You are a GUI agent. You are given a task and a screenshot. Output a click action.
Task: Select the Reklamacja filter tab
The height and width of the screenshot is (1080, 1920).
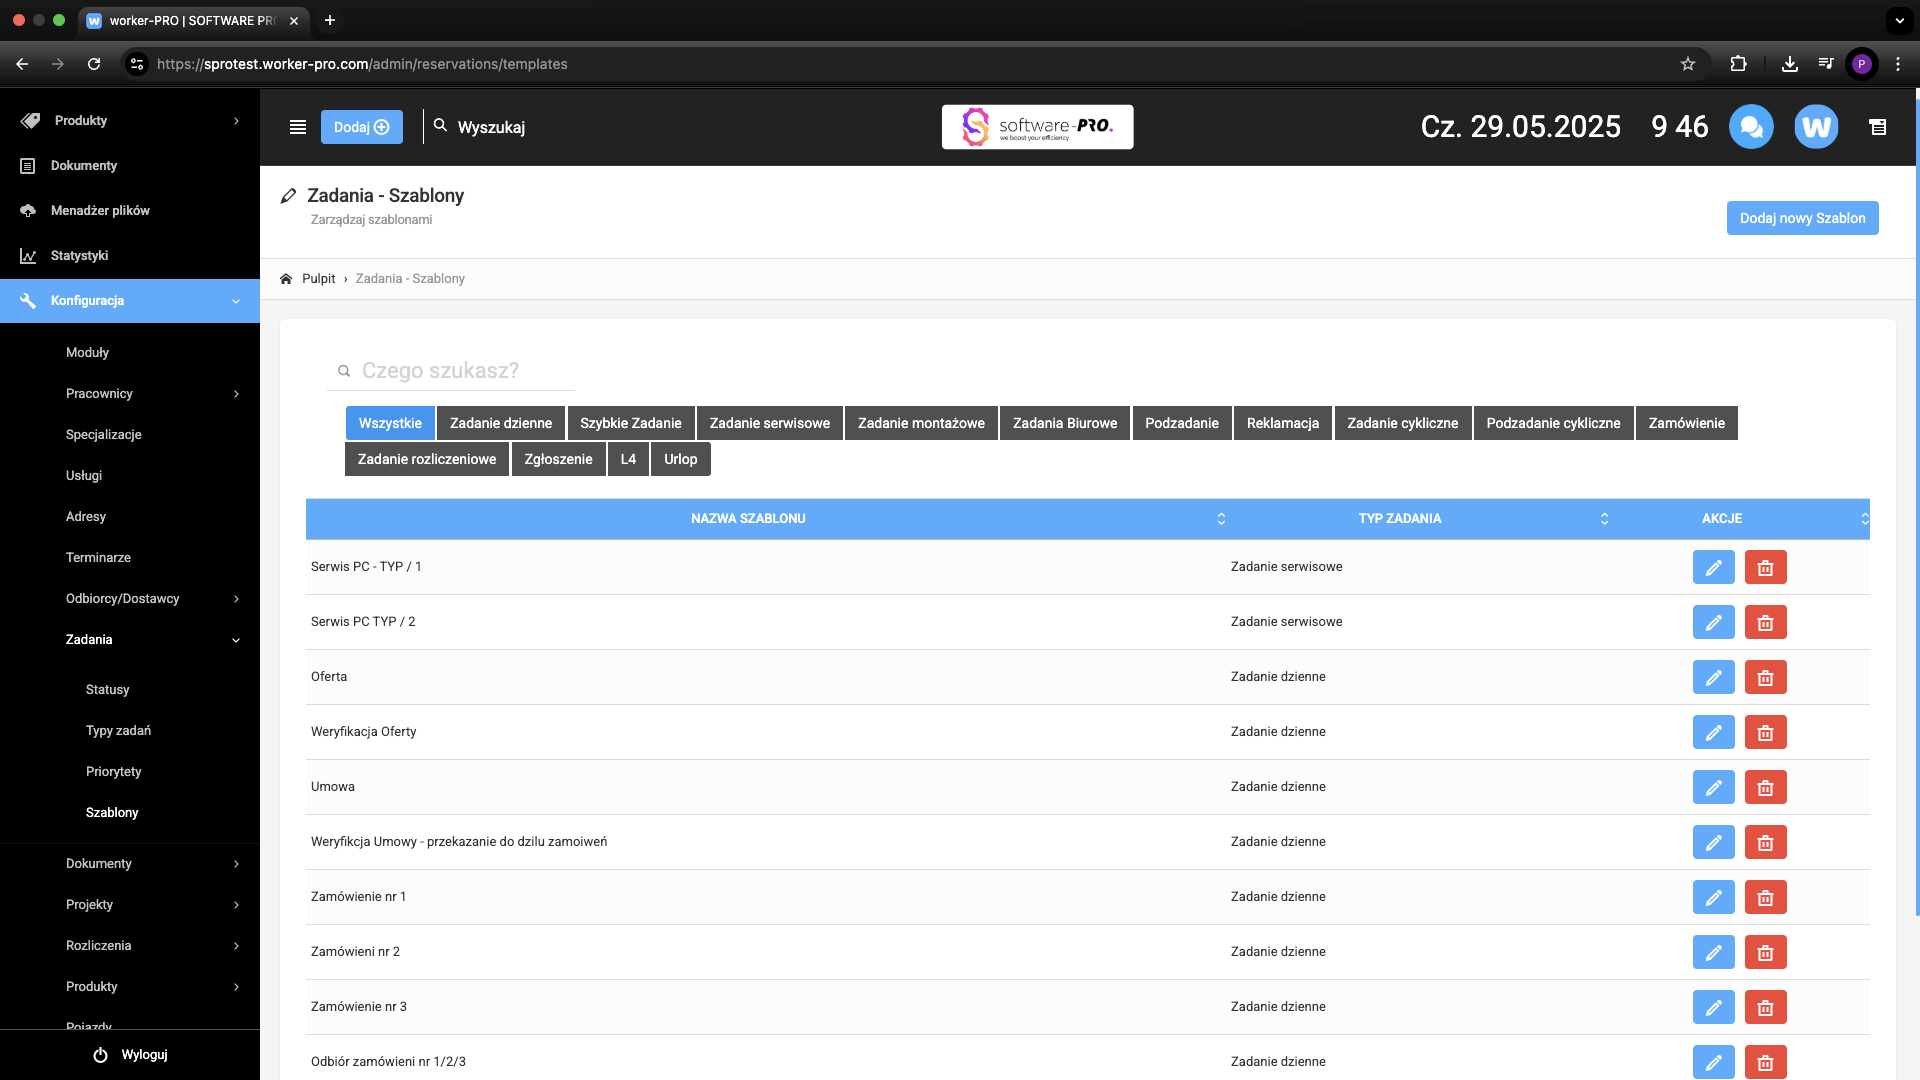coord(1282,423)
